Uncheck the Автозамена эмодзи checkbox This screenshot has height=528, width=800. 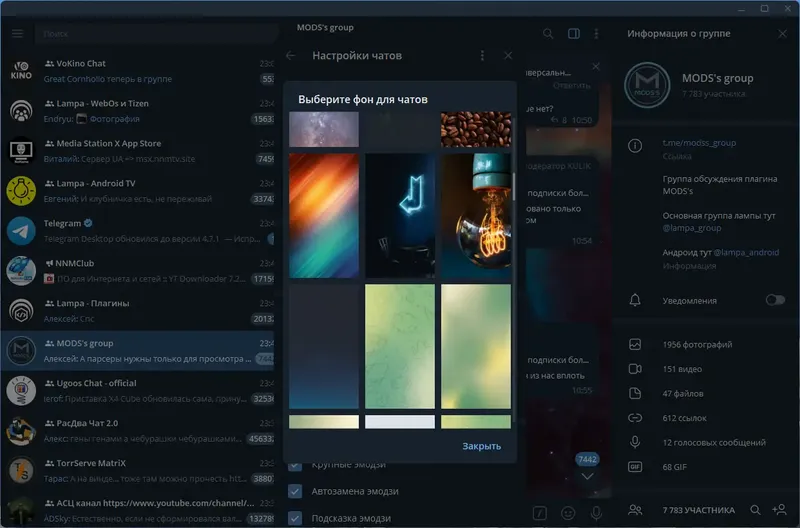[x=295, y=491]
